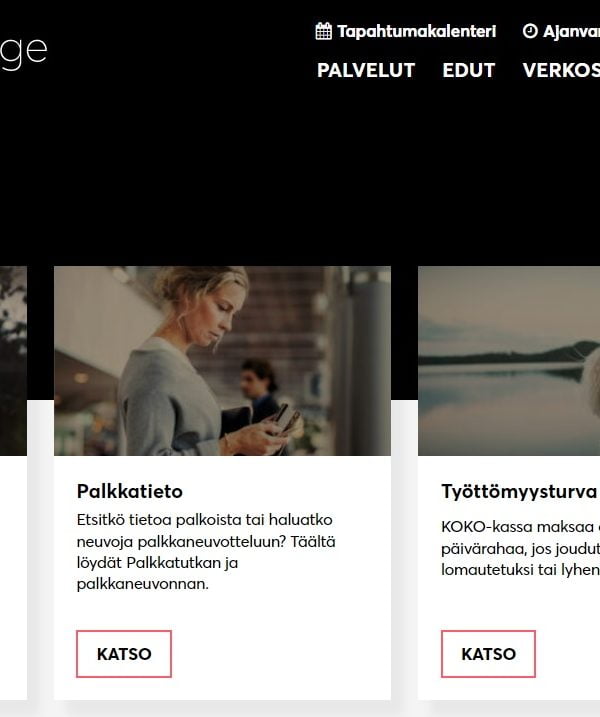This screenshot has height=717, width=600.
Task: Click the phone held by woman in photo
Action: (284, 416)
